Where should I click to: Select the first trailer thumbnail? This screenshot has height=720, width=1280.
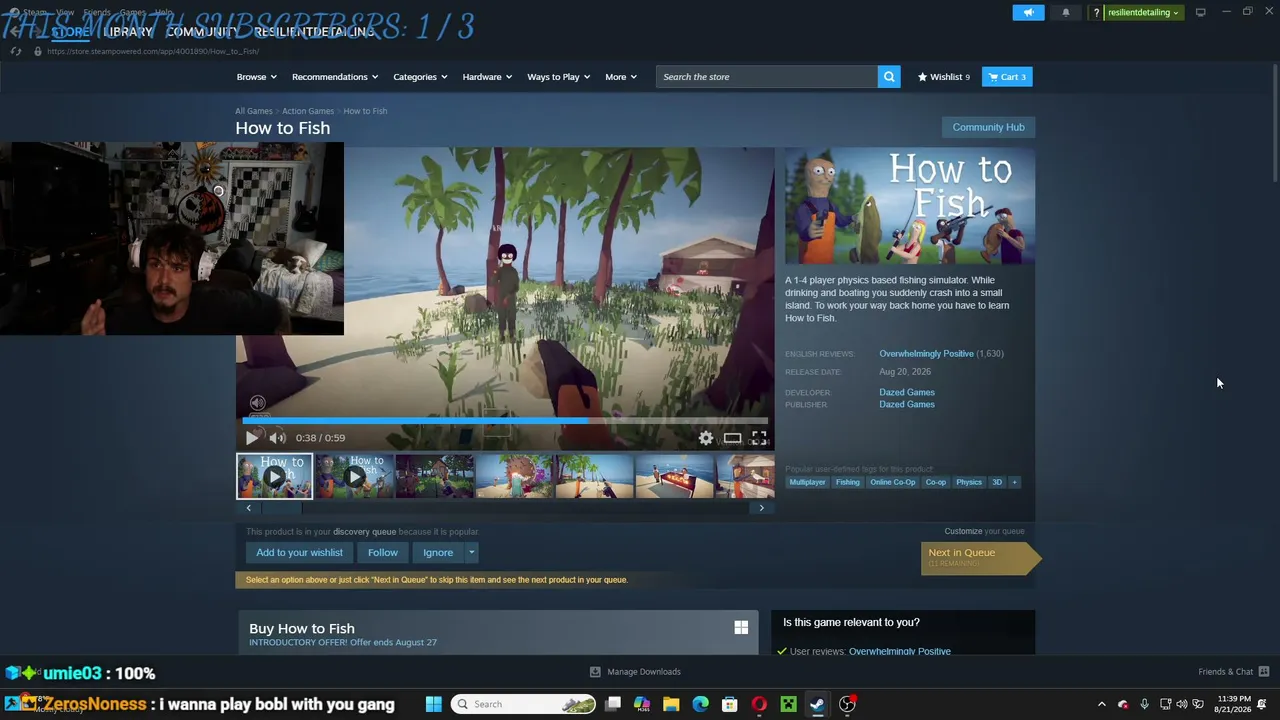pyautogui.click(x=274, y=476)
